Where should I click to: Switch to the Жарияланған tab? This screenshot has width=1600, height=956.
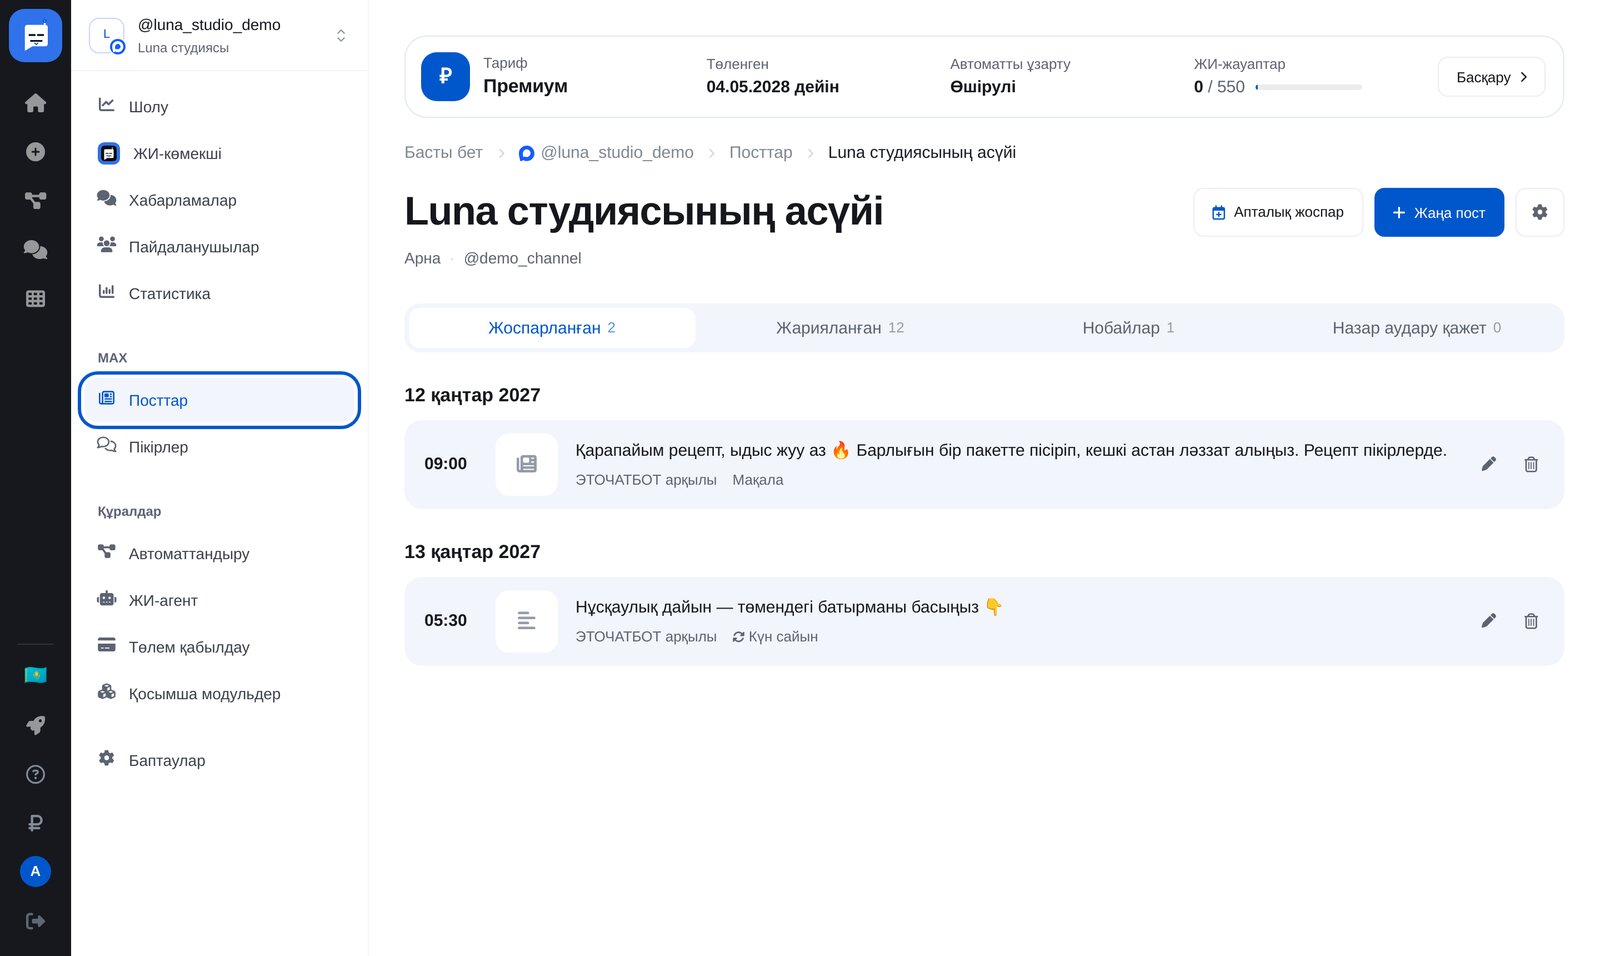(x=840, y=328)
